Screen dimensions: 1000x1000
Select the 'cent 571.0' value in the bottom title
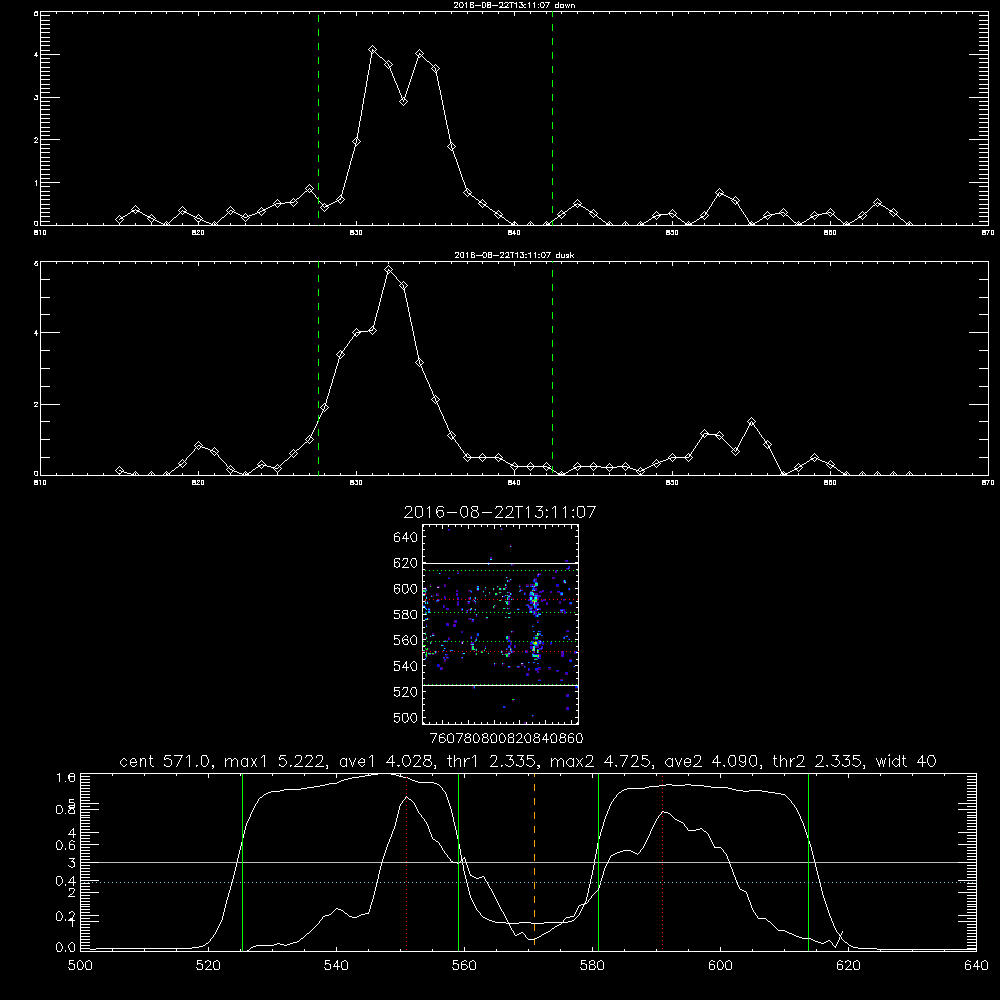click(x=166, y=761)
